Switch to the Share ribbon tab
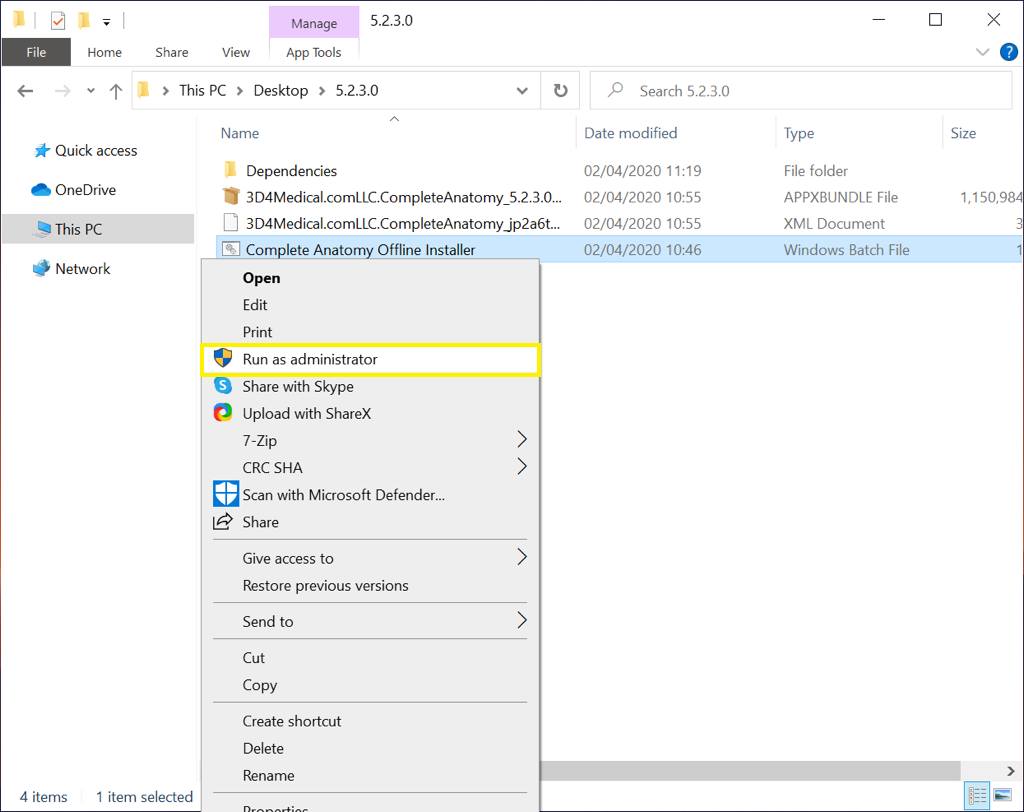1024x812 pixels. [x=172, y=52]
